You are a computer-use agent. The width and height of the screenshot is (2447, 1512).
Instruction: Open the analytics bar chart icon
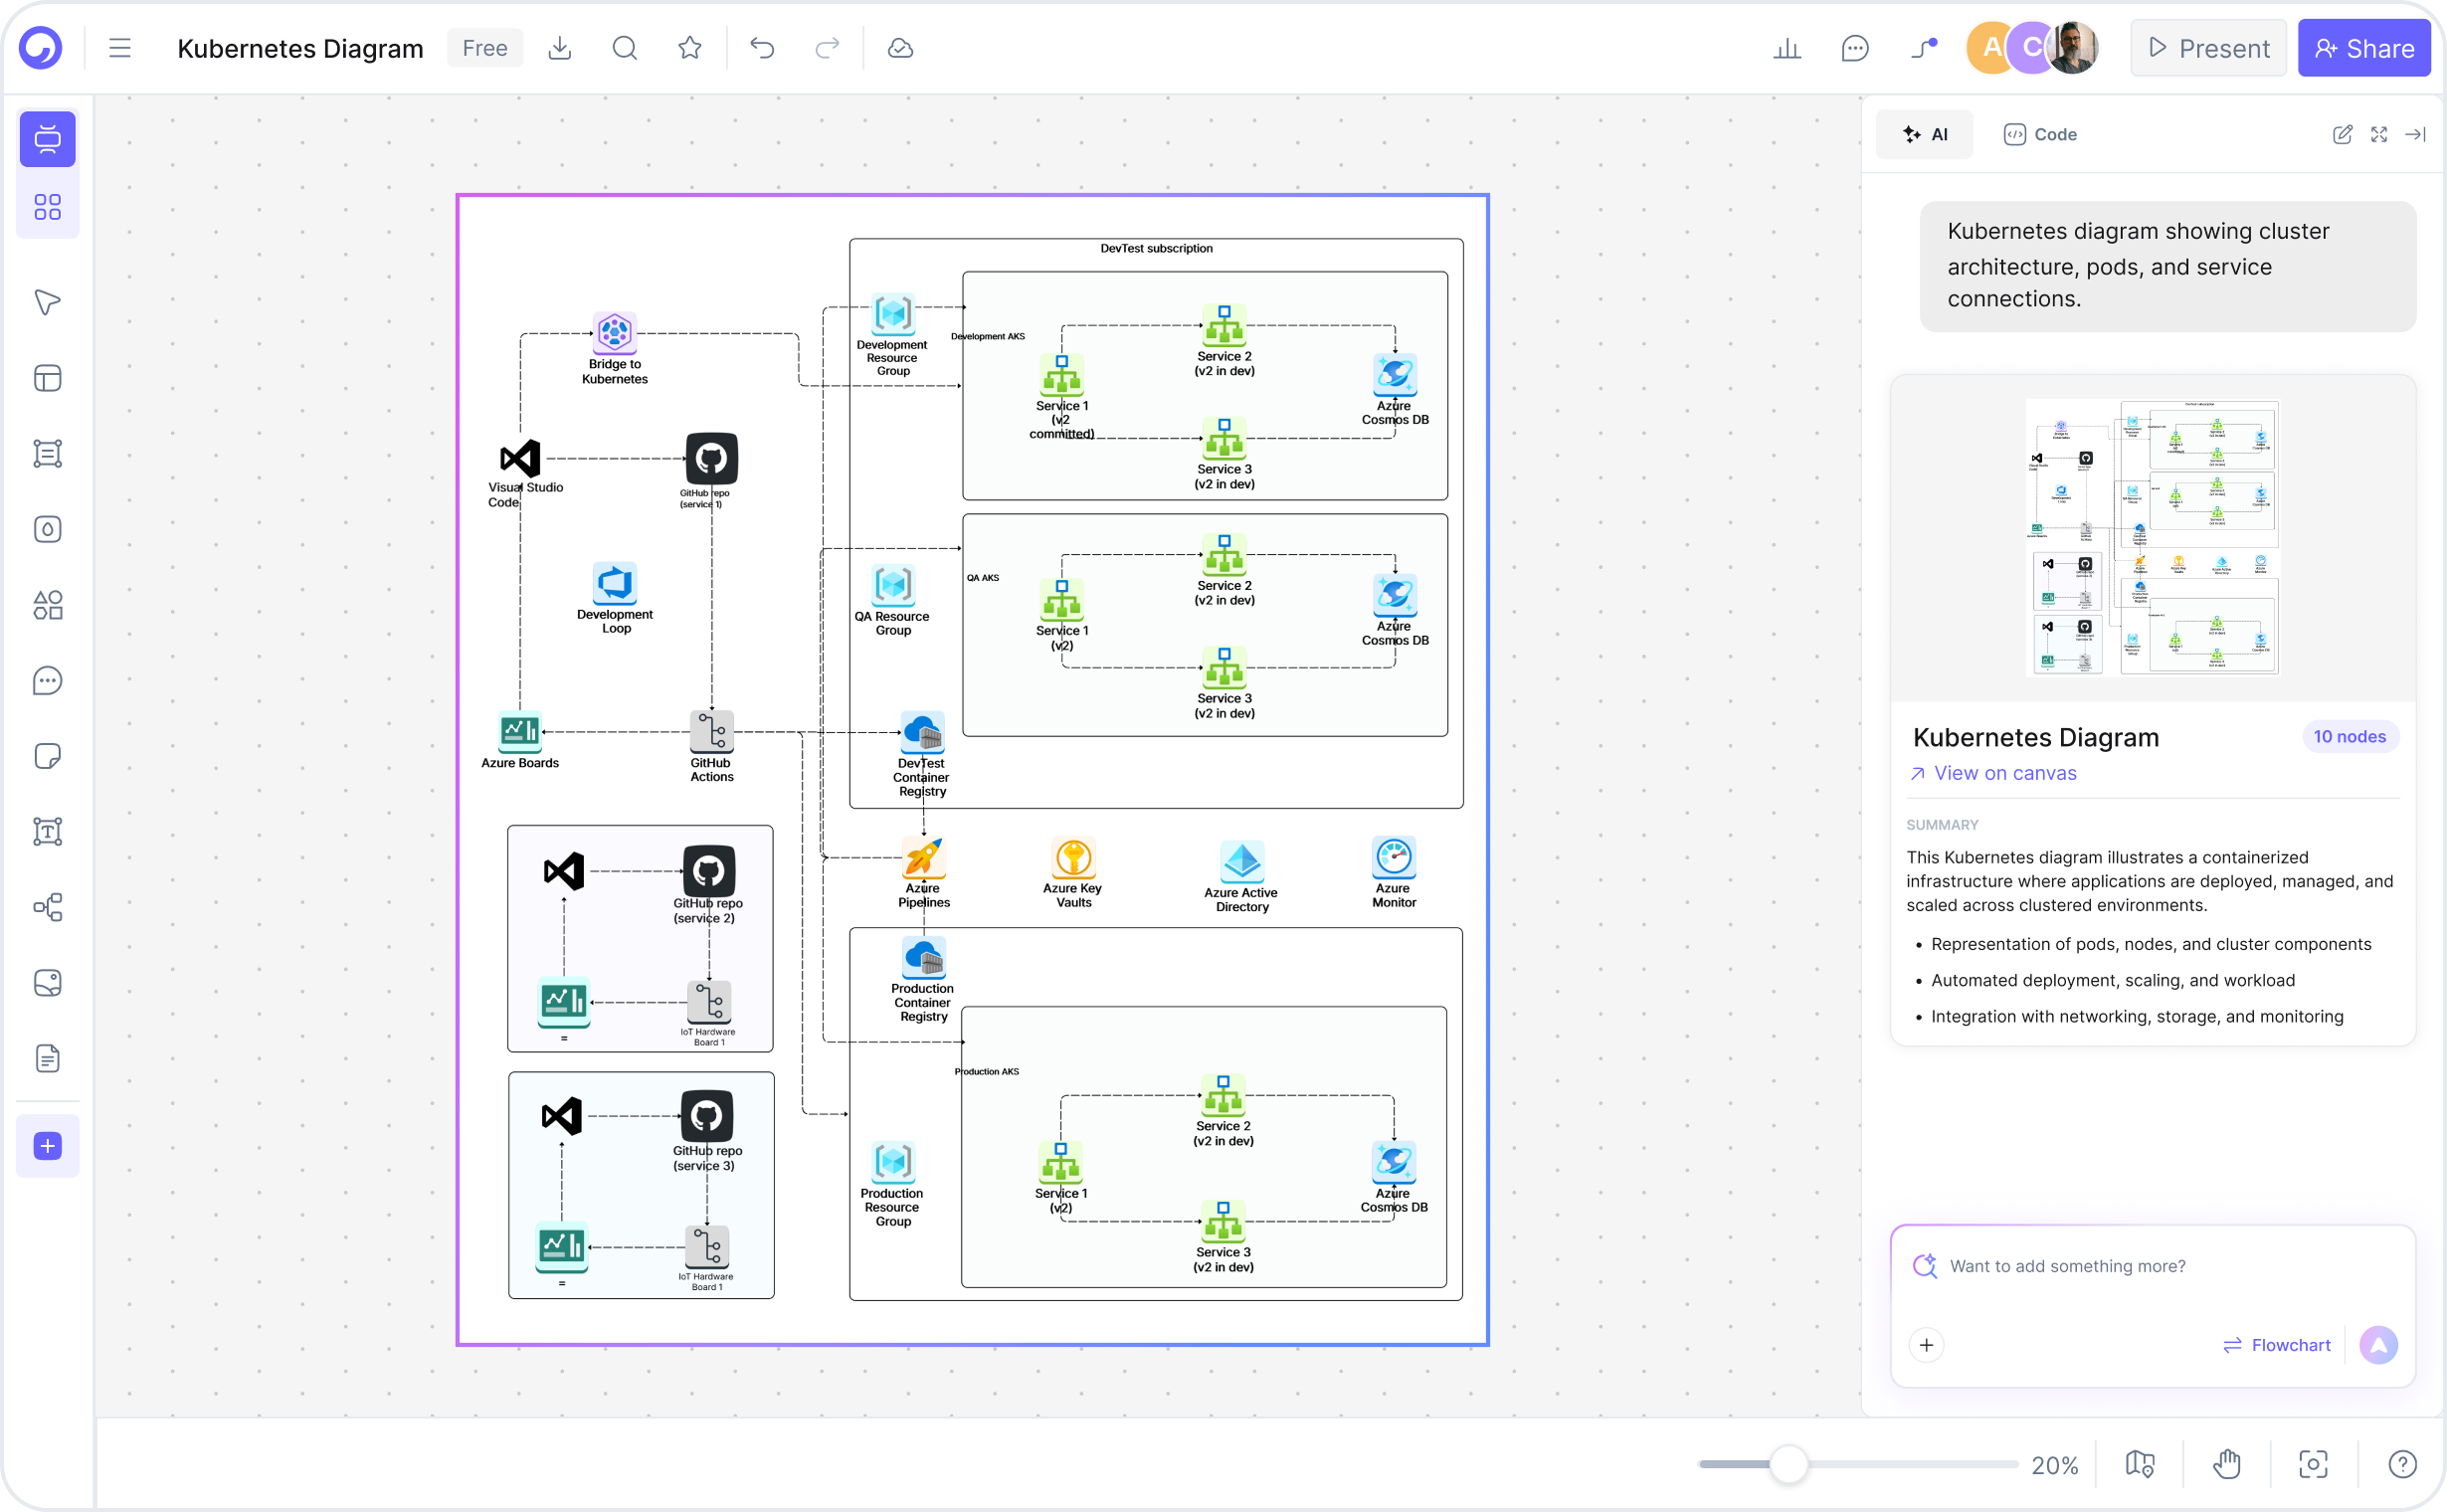[1787, 48]
